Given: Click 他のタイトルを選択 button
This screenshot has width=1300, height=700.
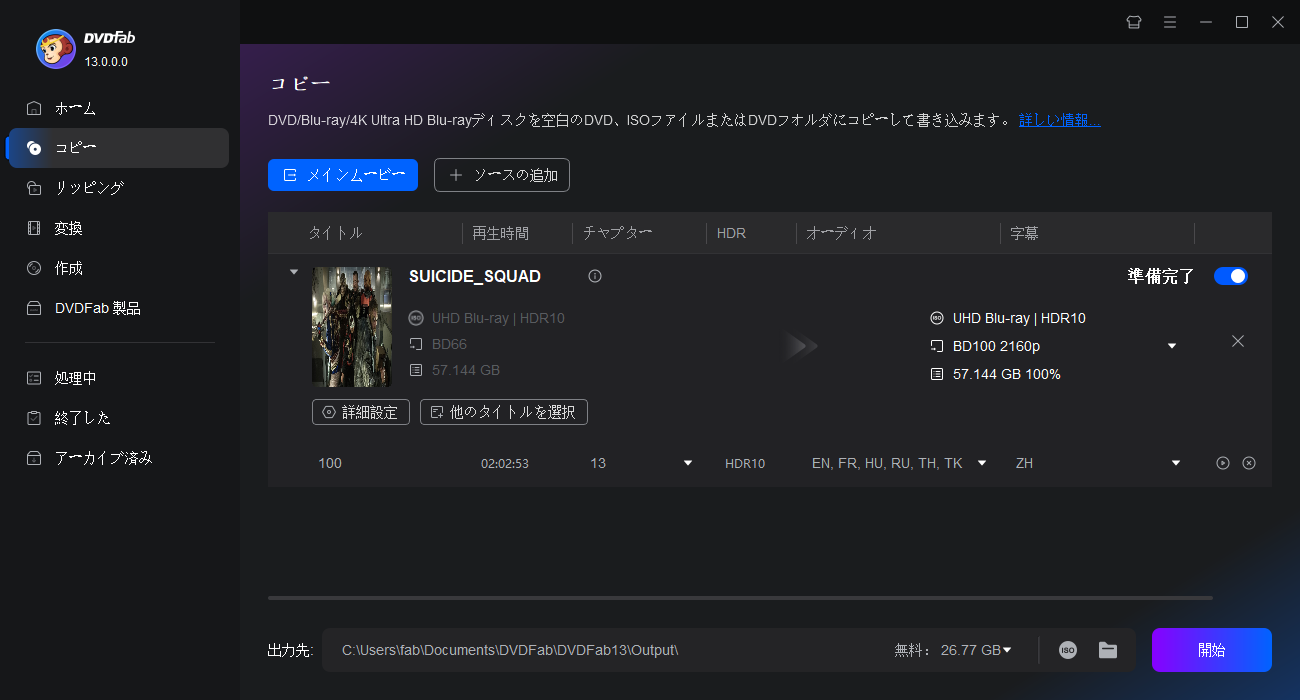Looking at the screenshot, I should pos(504,412).
